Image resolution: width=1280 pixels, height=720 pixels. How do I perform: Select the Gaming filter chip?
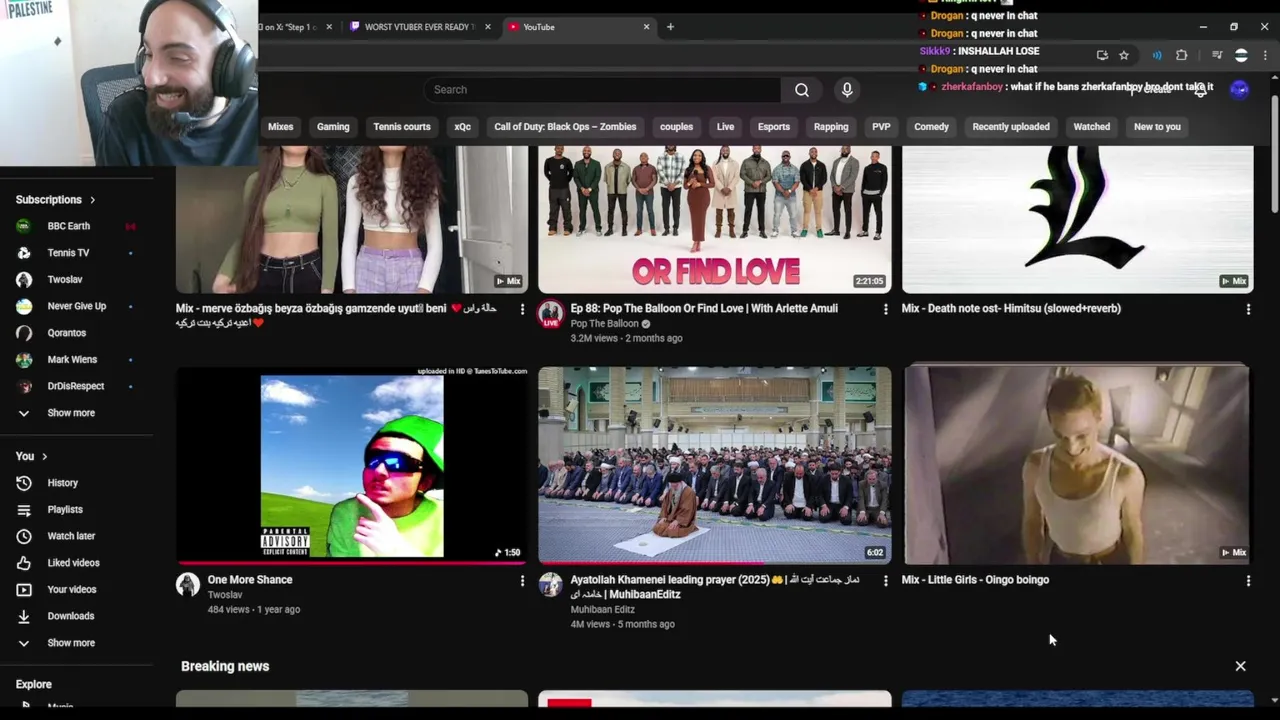tap(333, 127)
